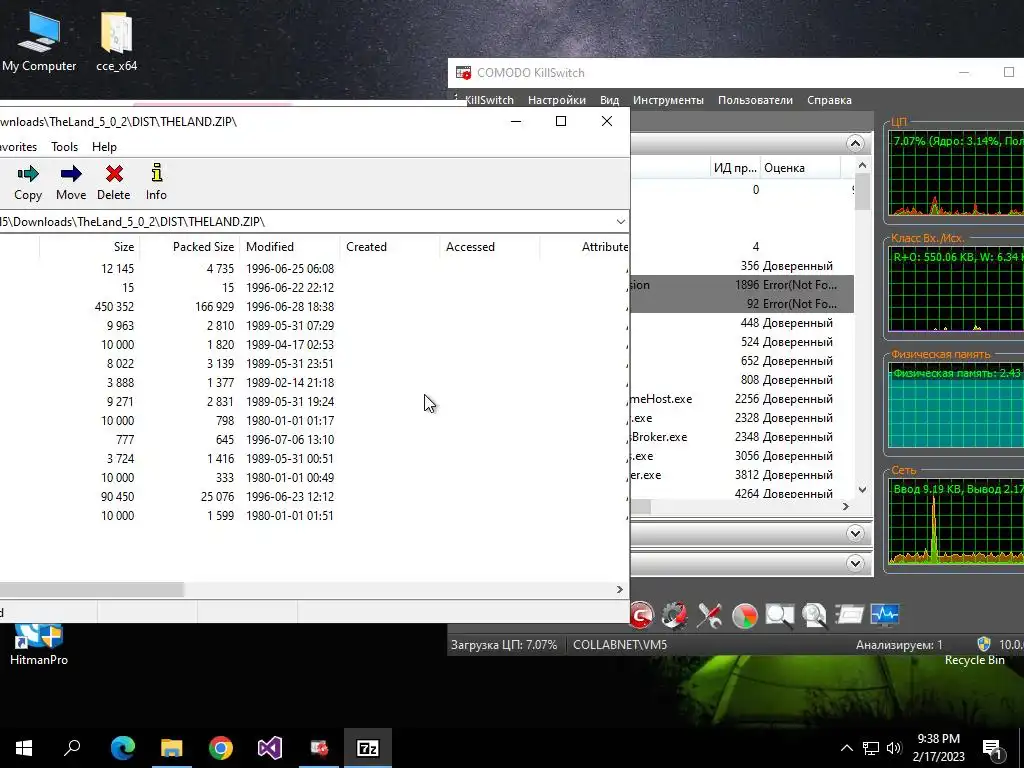The image size is (1024, 768).
Task: Show hidden system tray icons
Action: coord(846,748)
